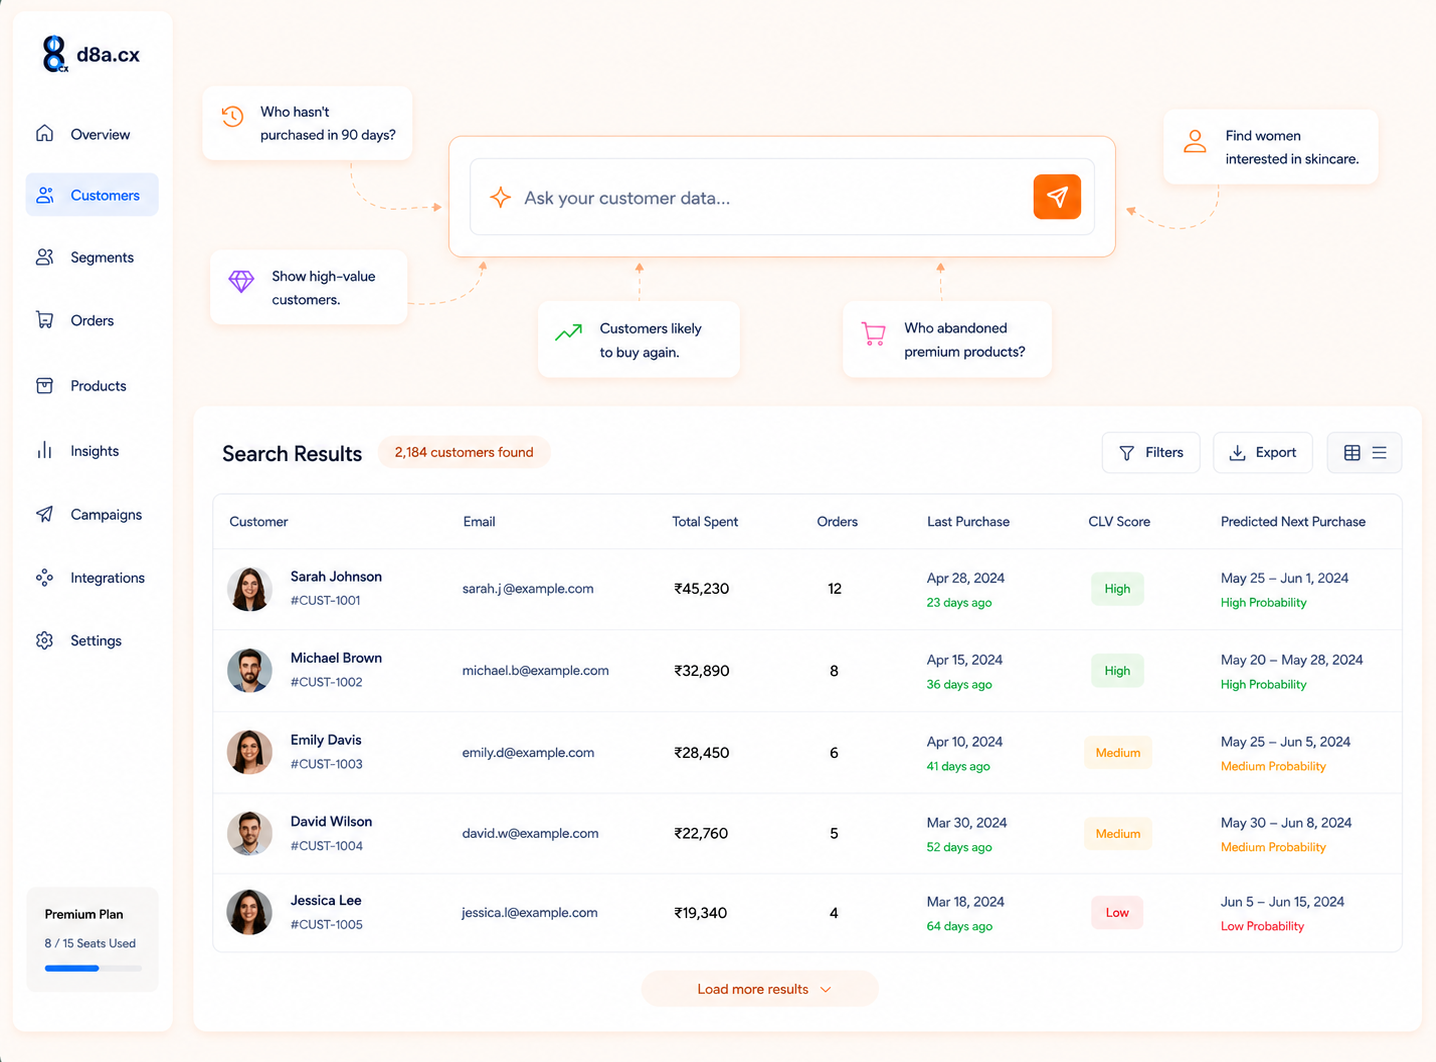The width and height of the screenshot is (1436, 1062).
Task: Click the High badge in Sarah Johnson's row
Action: [1117, 589]
